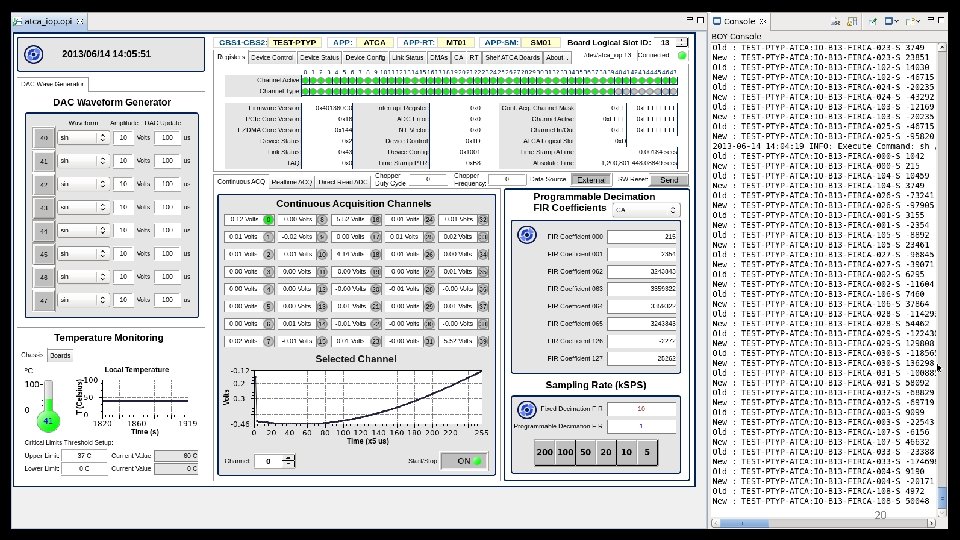Image resolution: width=960 pixels, height=540 pixels.
Task: Click the channel 32 number indicator
Action: coord(483,219)
